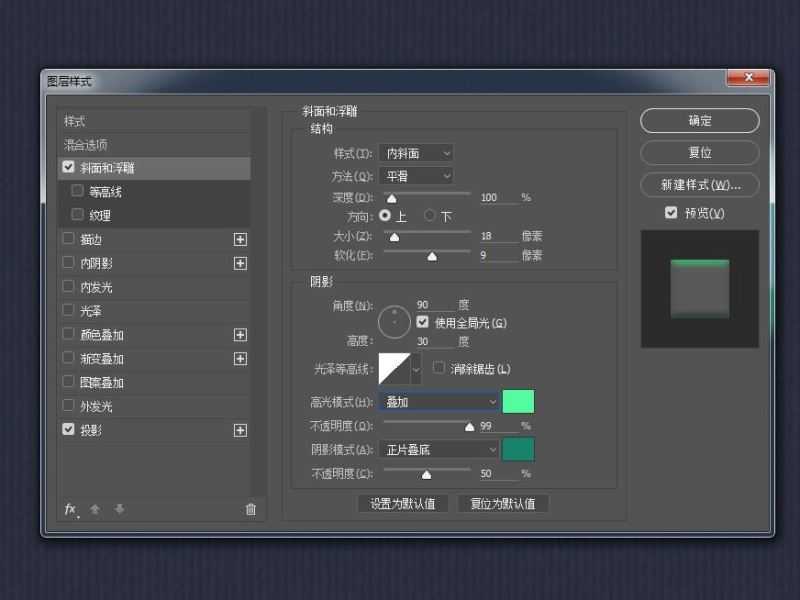Screen dimensions: 800x600
Task: Click the move effect up arrow icon
Action: [x=95, y=511]
